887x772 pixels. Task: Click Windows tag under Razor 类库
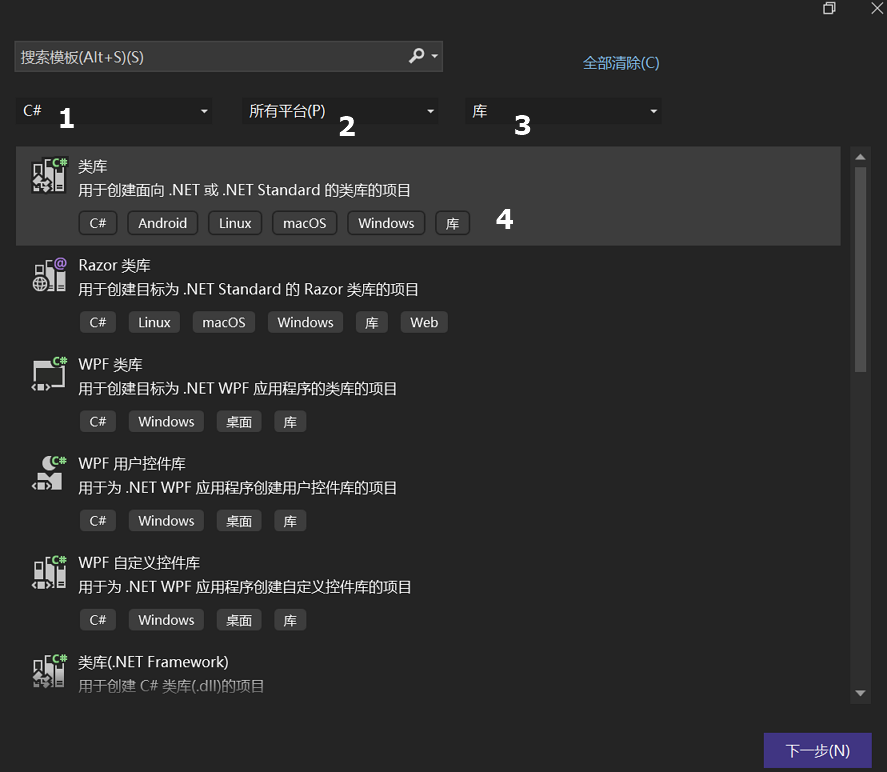coord(305,322)
